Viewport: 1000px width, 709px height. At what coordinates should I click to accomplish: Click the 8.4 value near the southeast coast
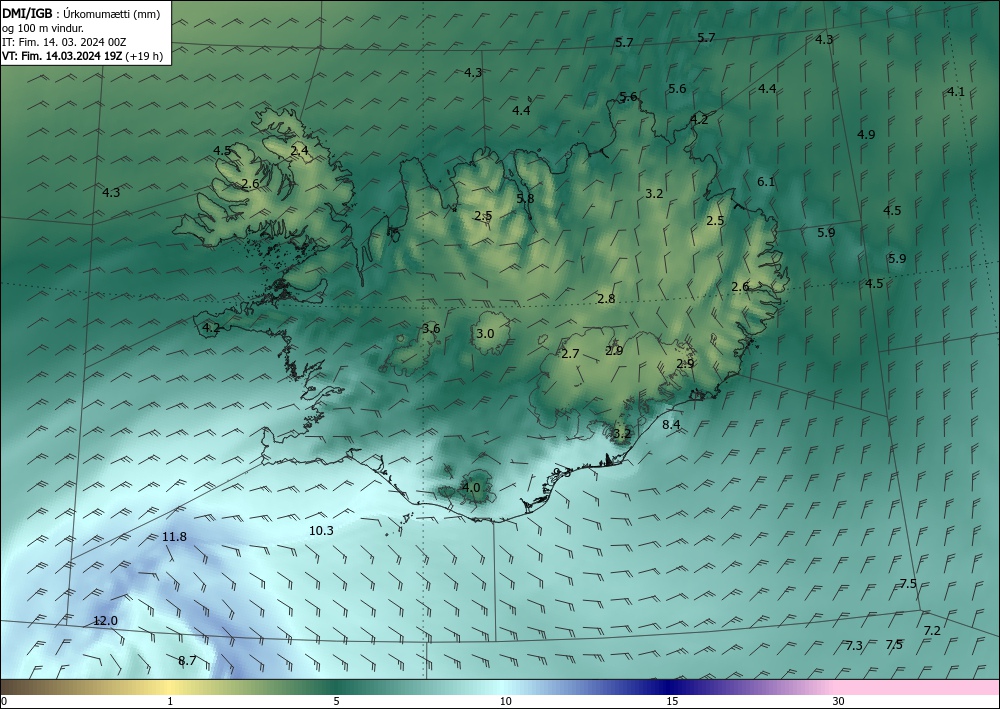pos(671,425)
